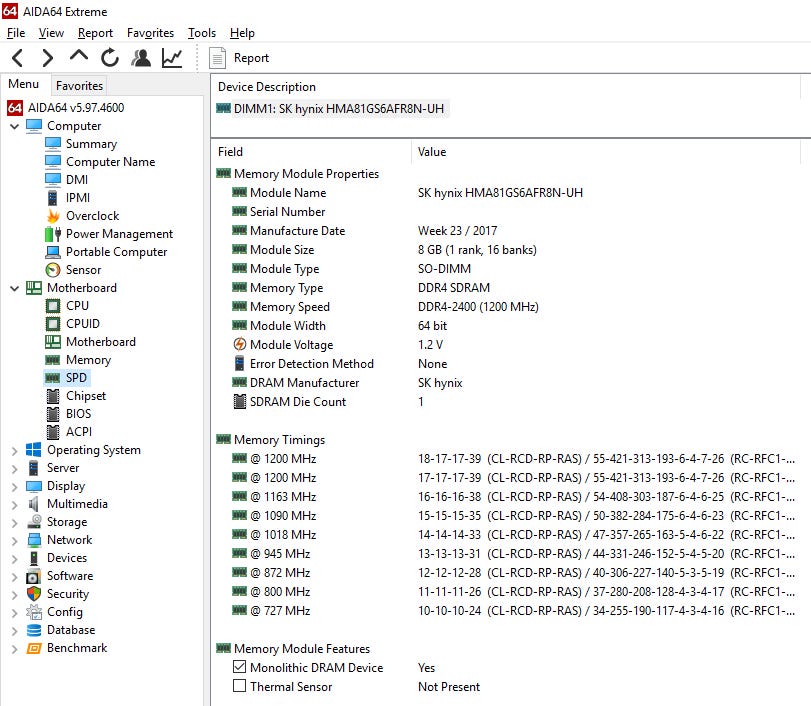811x706 pixels.
Task: Open the File menu
Action: pos(16,33)
